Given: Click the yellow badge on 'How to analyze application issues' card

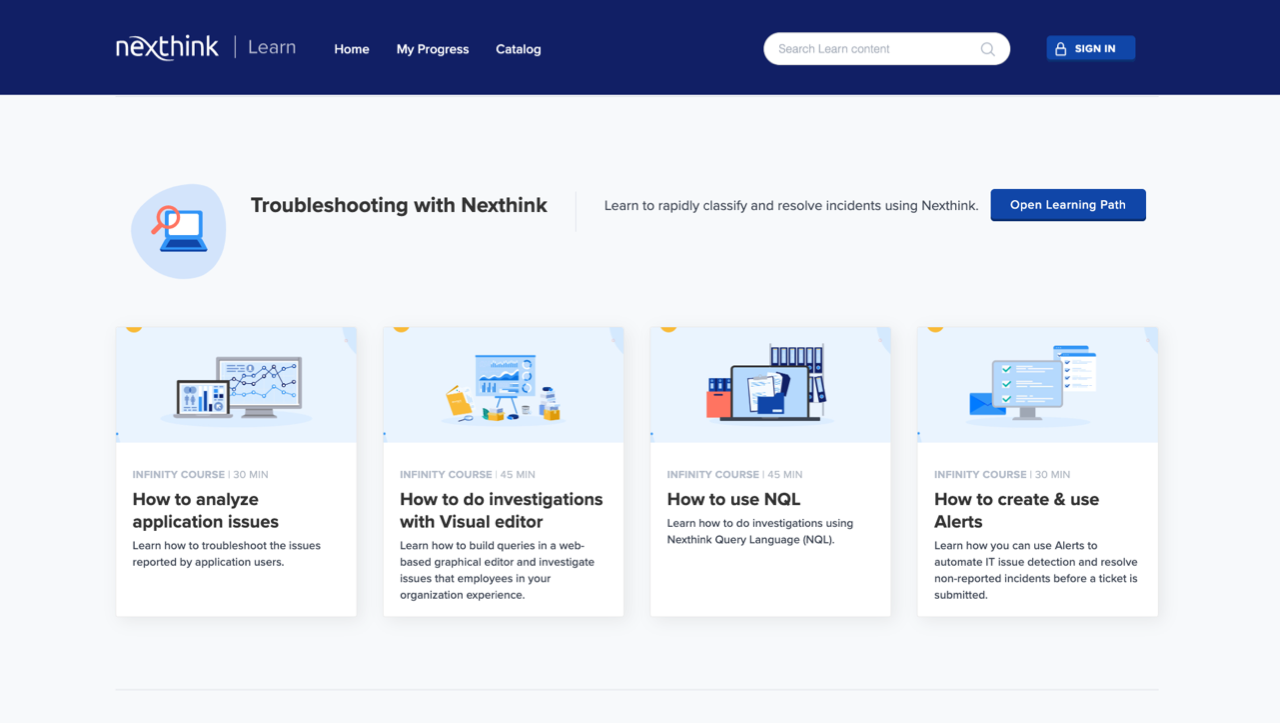Looking at the screenshot, I should coord(133,328).
